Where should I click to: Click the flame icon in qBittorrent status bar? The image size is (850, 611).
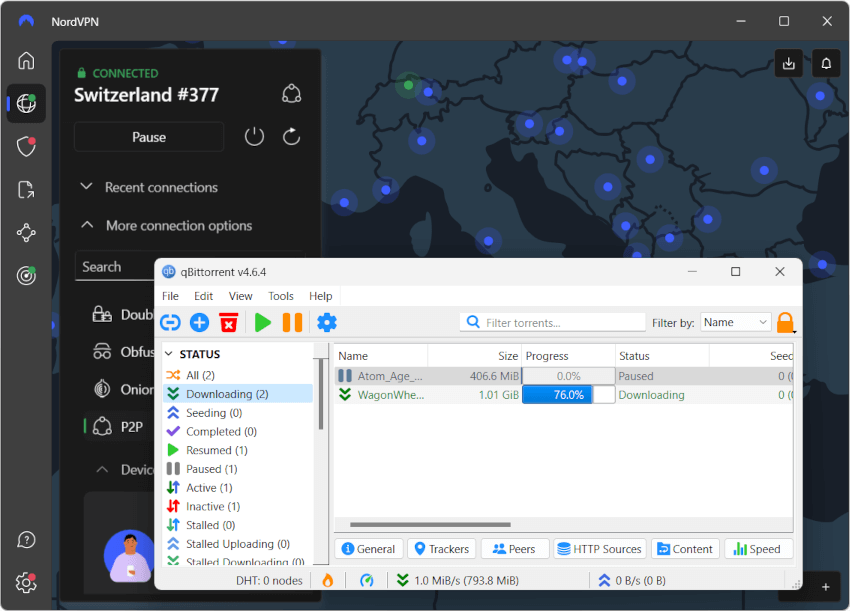[327, 581]
